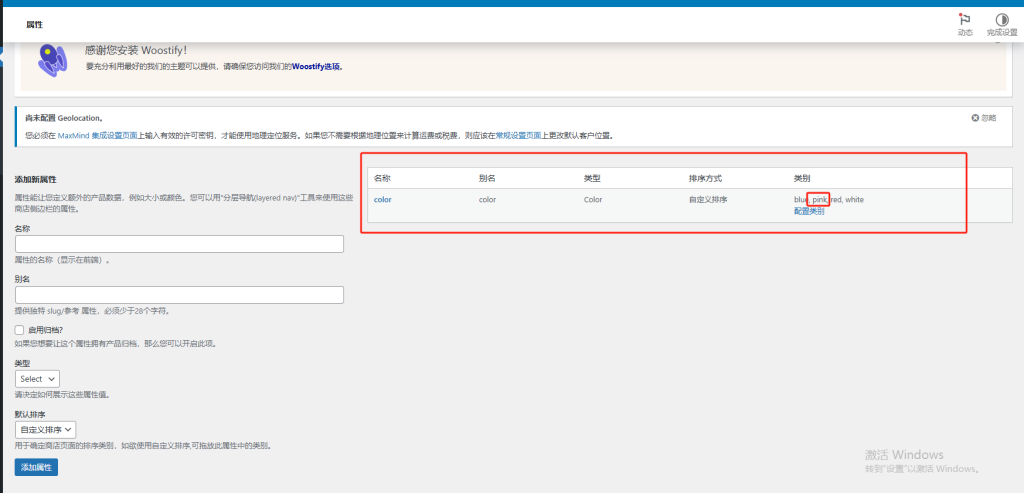The width and height of the screenshot is (1024, 493).
Task: Click the 名称 column header
Action: tap(382, 178)
